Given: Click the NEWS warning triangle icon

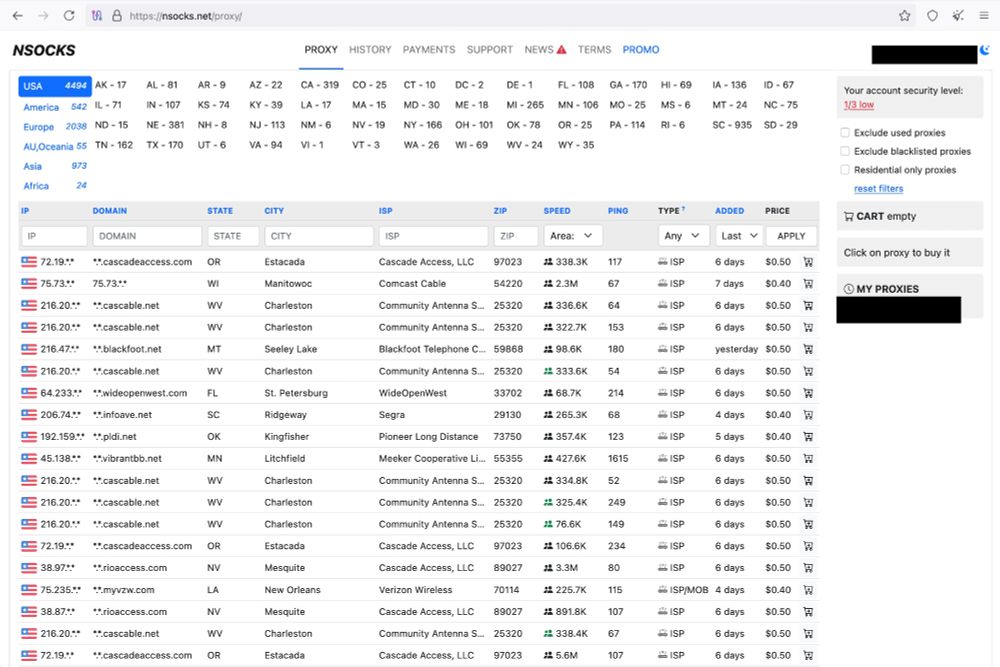Looking at the screenshot, I should coord(561,49).
